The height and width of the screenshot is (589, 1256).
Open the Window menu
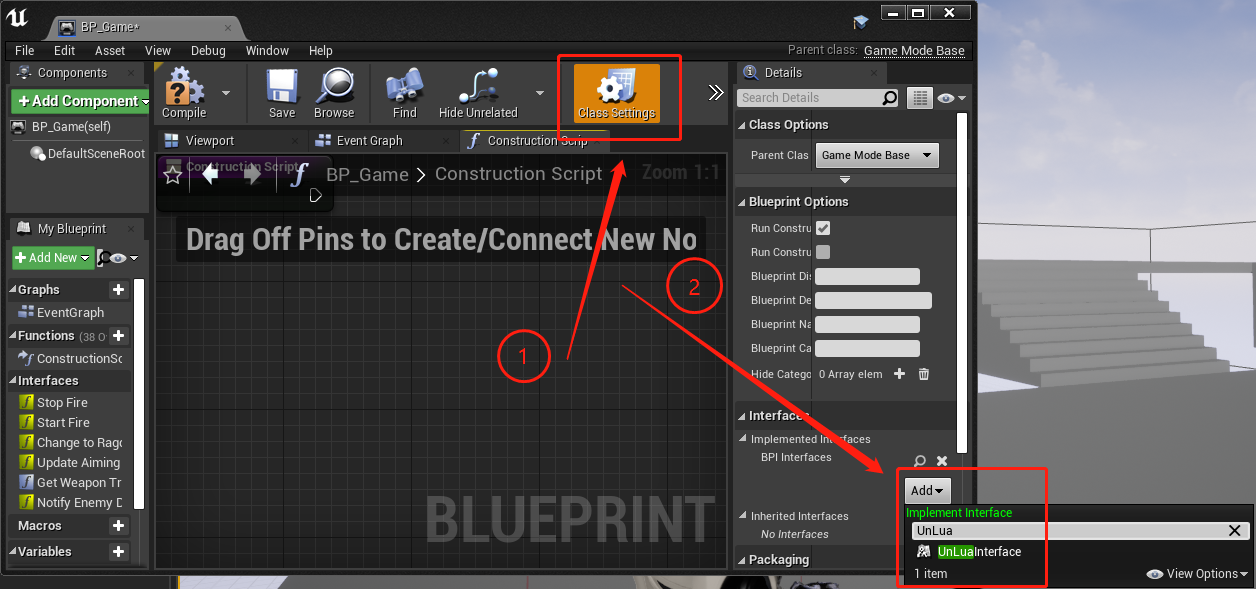pyautogui.click(x=267, y=50)
